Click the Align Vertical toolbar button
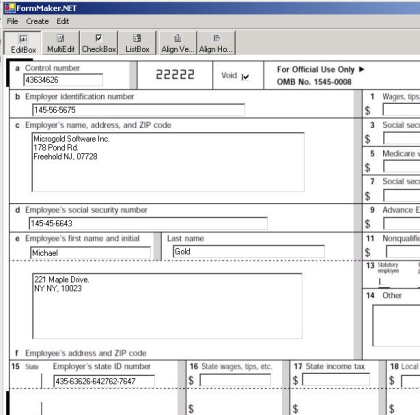420x415 pixels. [178, 43]
